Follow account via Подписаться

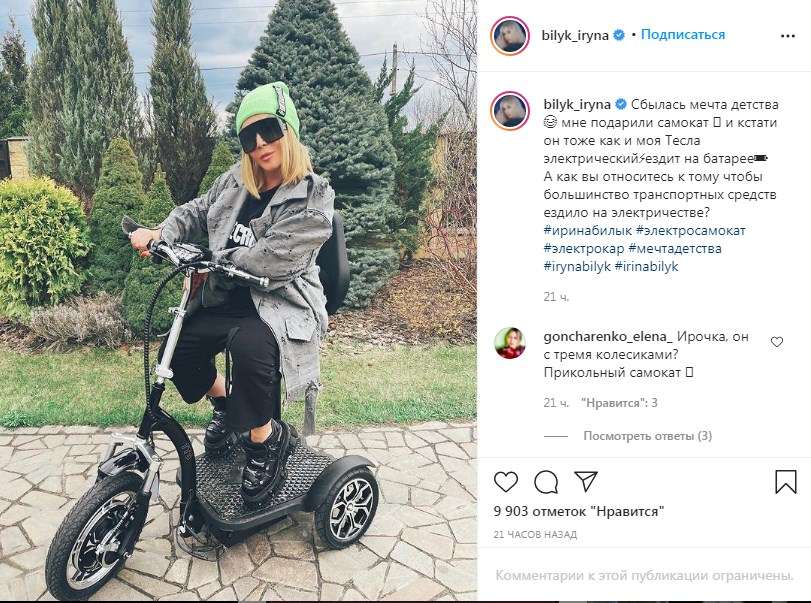click(683, 35)
